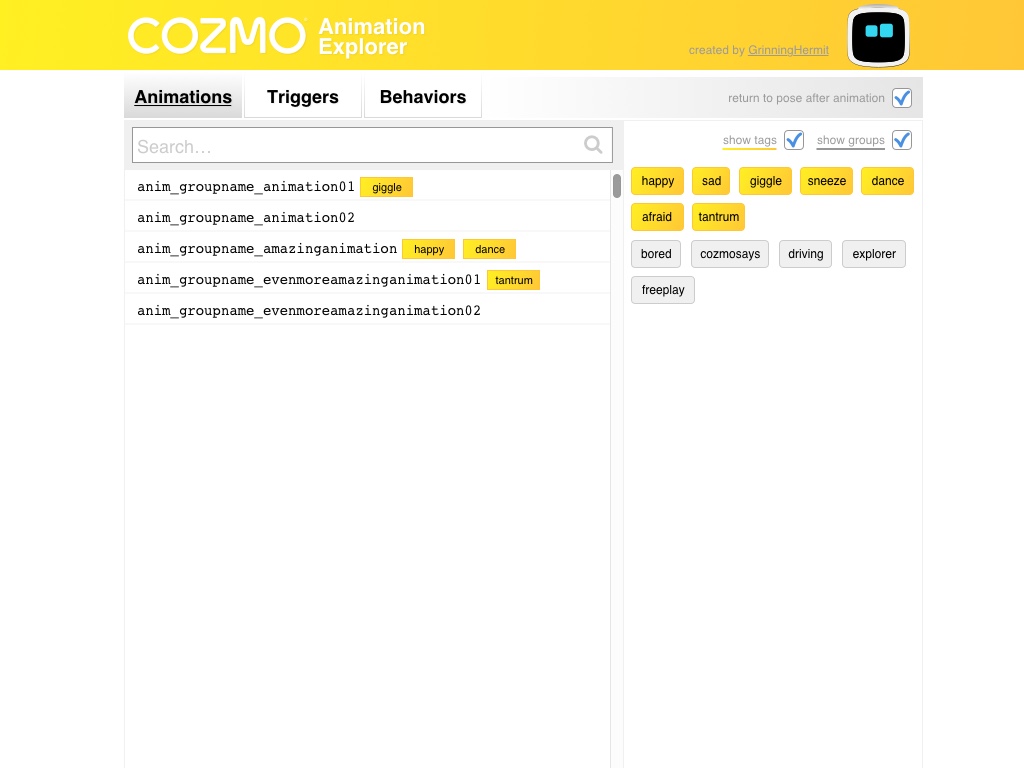Uncheck the show tags checkbox
The width and height of the screenshot is (1024, 768).
(x=794, y=140)
